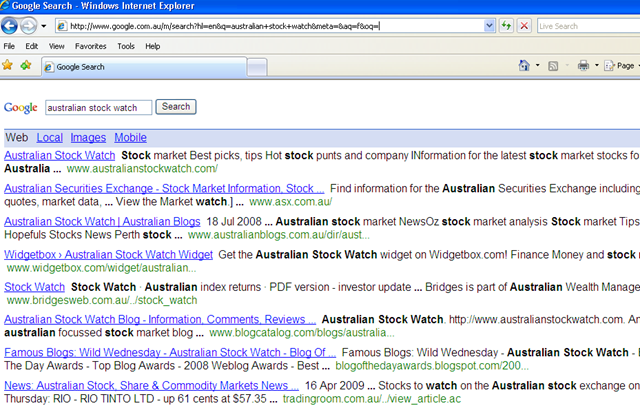Open the Australian Securities Exchange result link
This screenshot has width=640, height=408.
click(164, 188)
